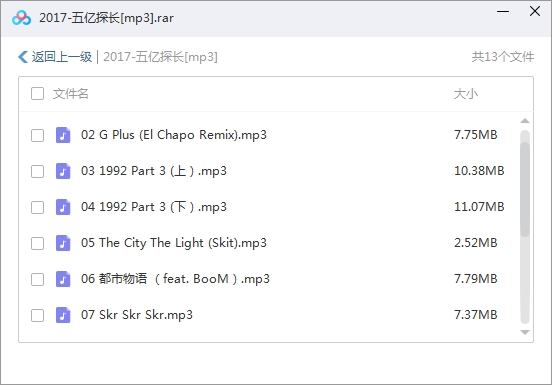
Task: Sort by the 文件名 column header
Action: coord(70,94)
